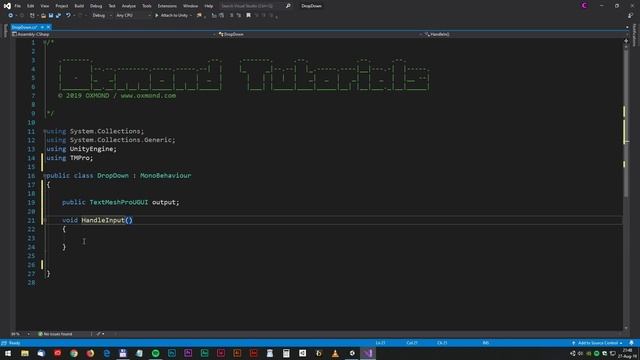640x360 pixels.
Task: Open the Analyze menu
Action: click(129, 6)
